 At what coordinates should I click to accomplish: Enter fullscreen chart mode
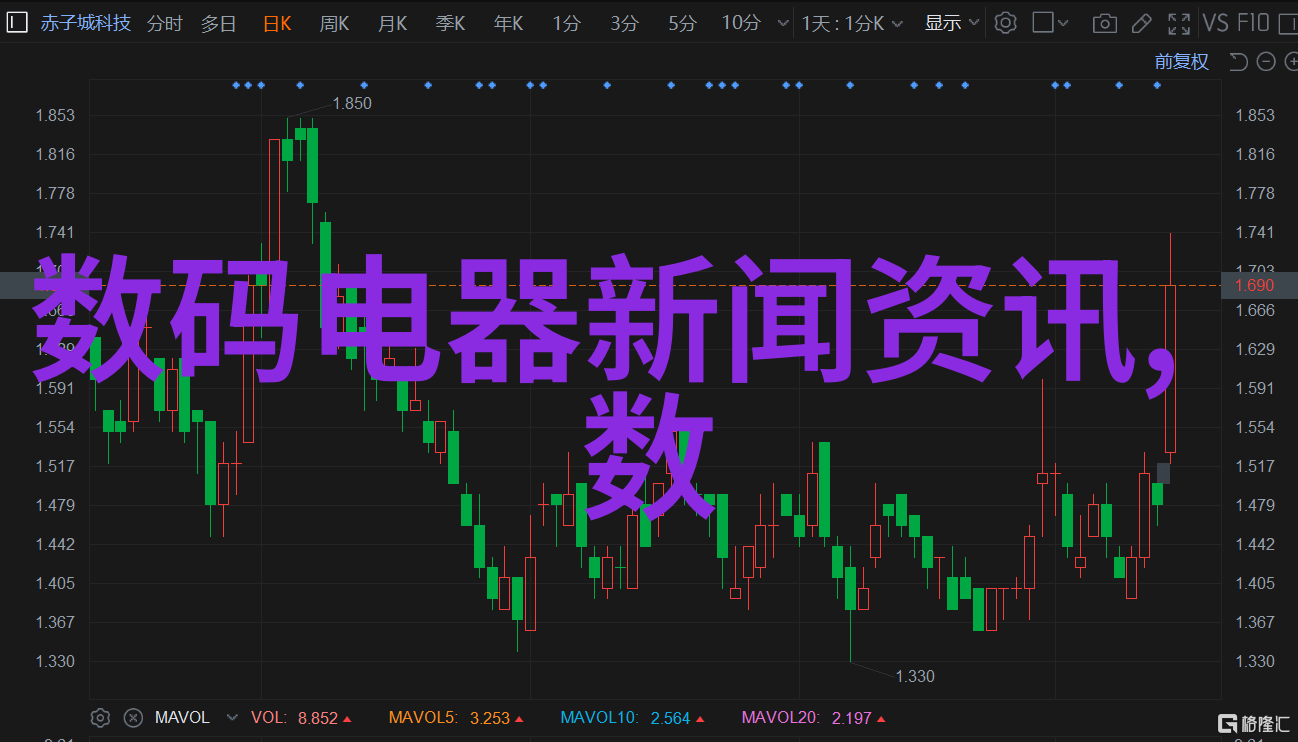tap(1180, 22)
